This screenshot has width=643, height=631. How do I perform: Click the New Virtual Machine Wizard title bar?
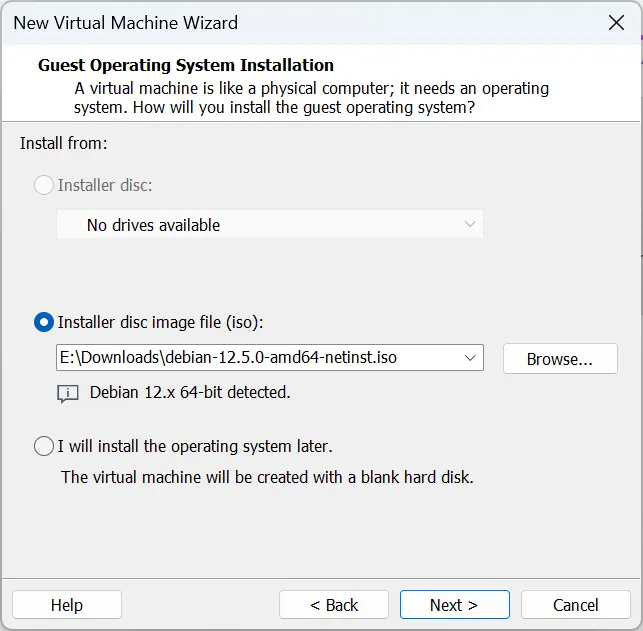[x=300, y=22]
